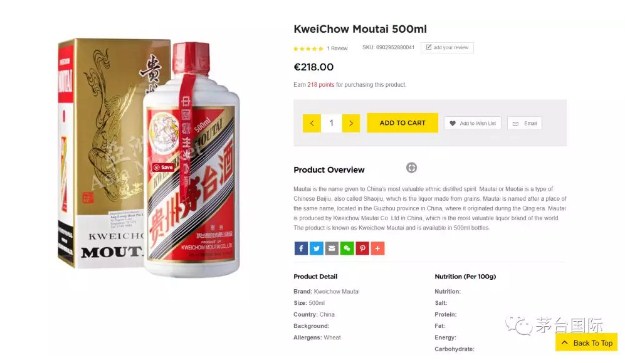642x363 pixels.
Task: Open more share options plus icon
Action: [x=378, y=248]
